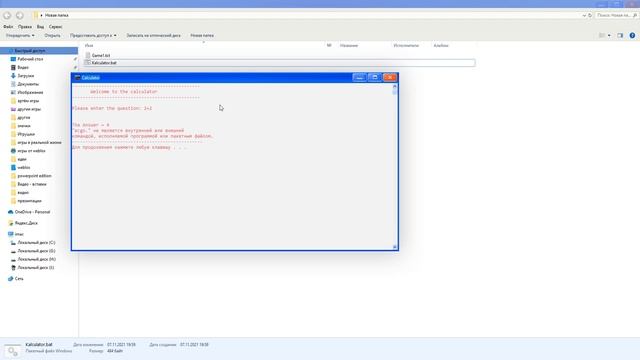640x360 pixels.
Task: Select Игрушки folder in sidebar
Action: [x=26, y=134]
